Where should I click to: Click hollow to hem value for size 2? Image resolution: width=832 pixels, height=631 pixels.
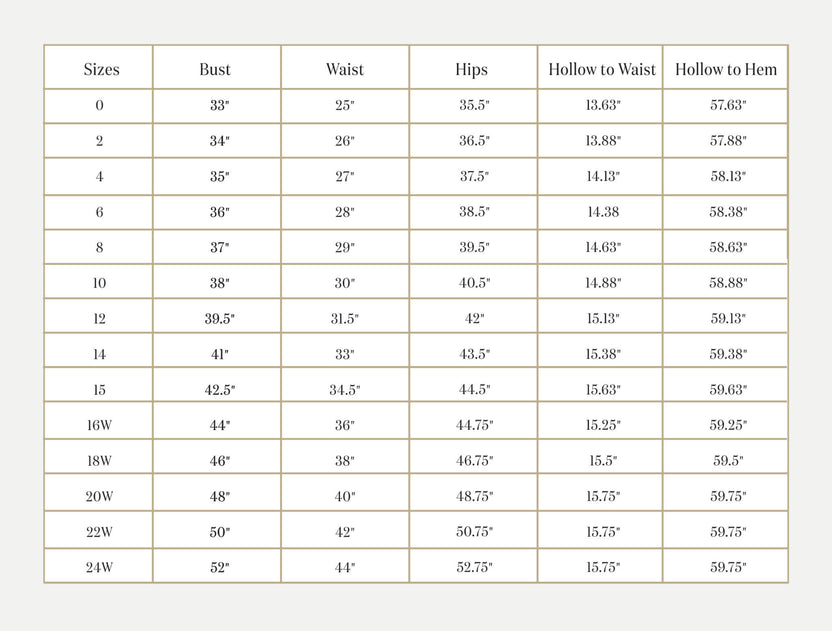pos(729,141)
